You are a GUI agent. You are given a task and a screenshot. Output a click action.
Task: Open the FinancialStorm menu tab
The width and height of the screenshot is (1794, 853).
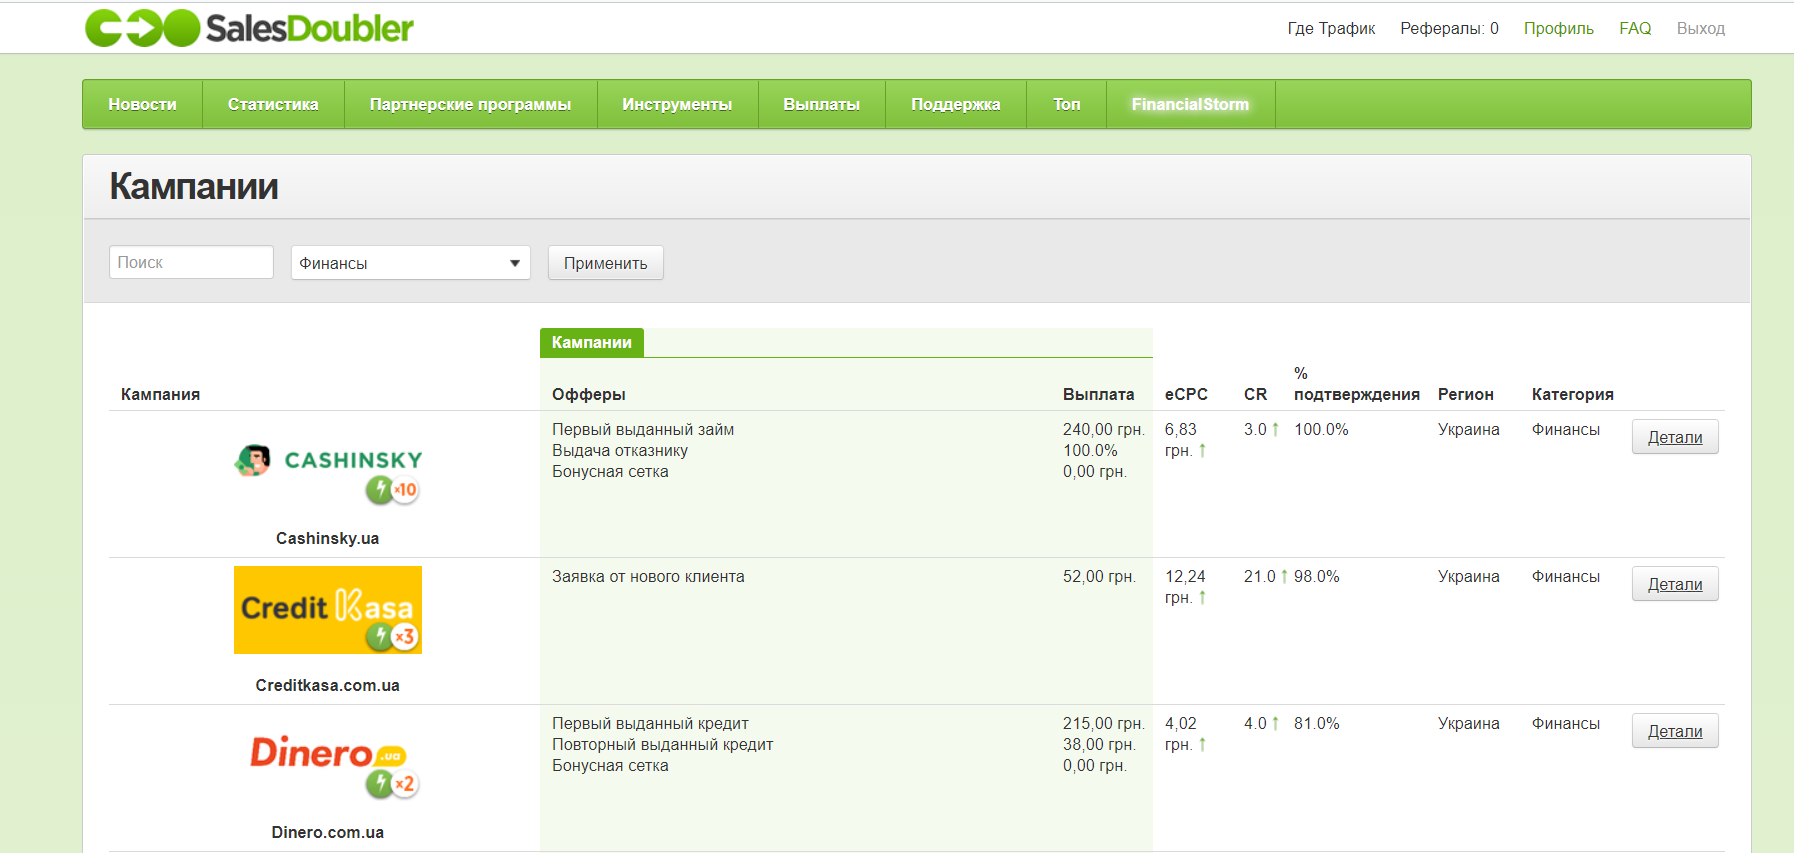(1190, 104)
